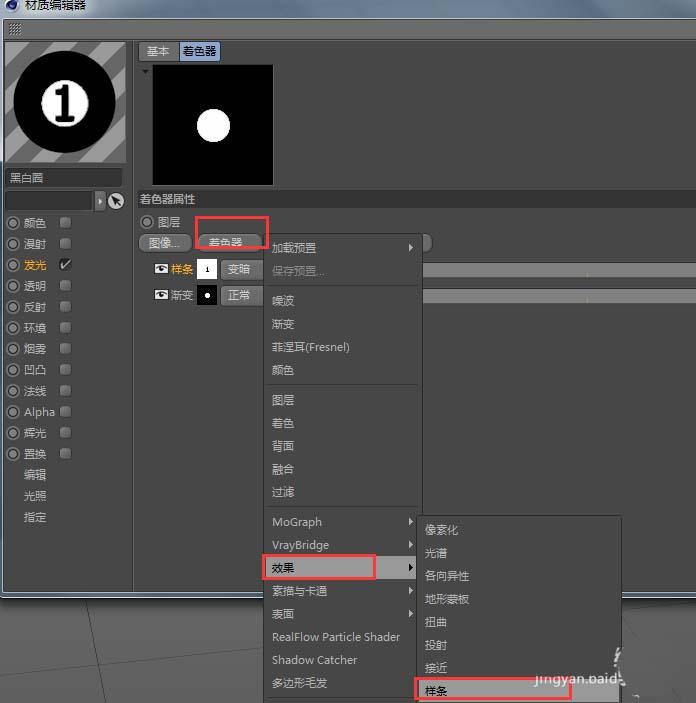Click the 图像... button
This screenshot has height=703, width=696.
164,243
